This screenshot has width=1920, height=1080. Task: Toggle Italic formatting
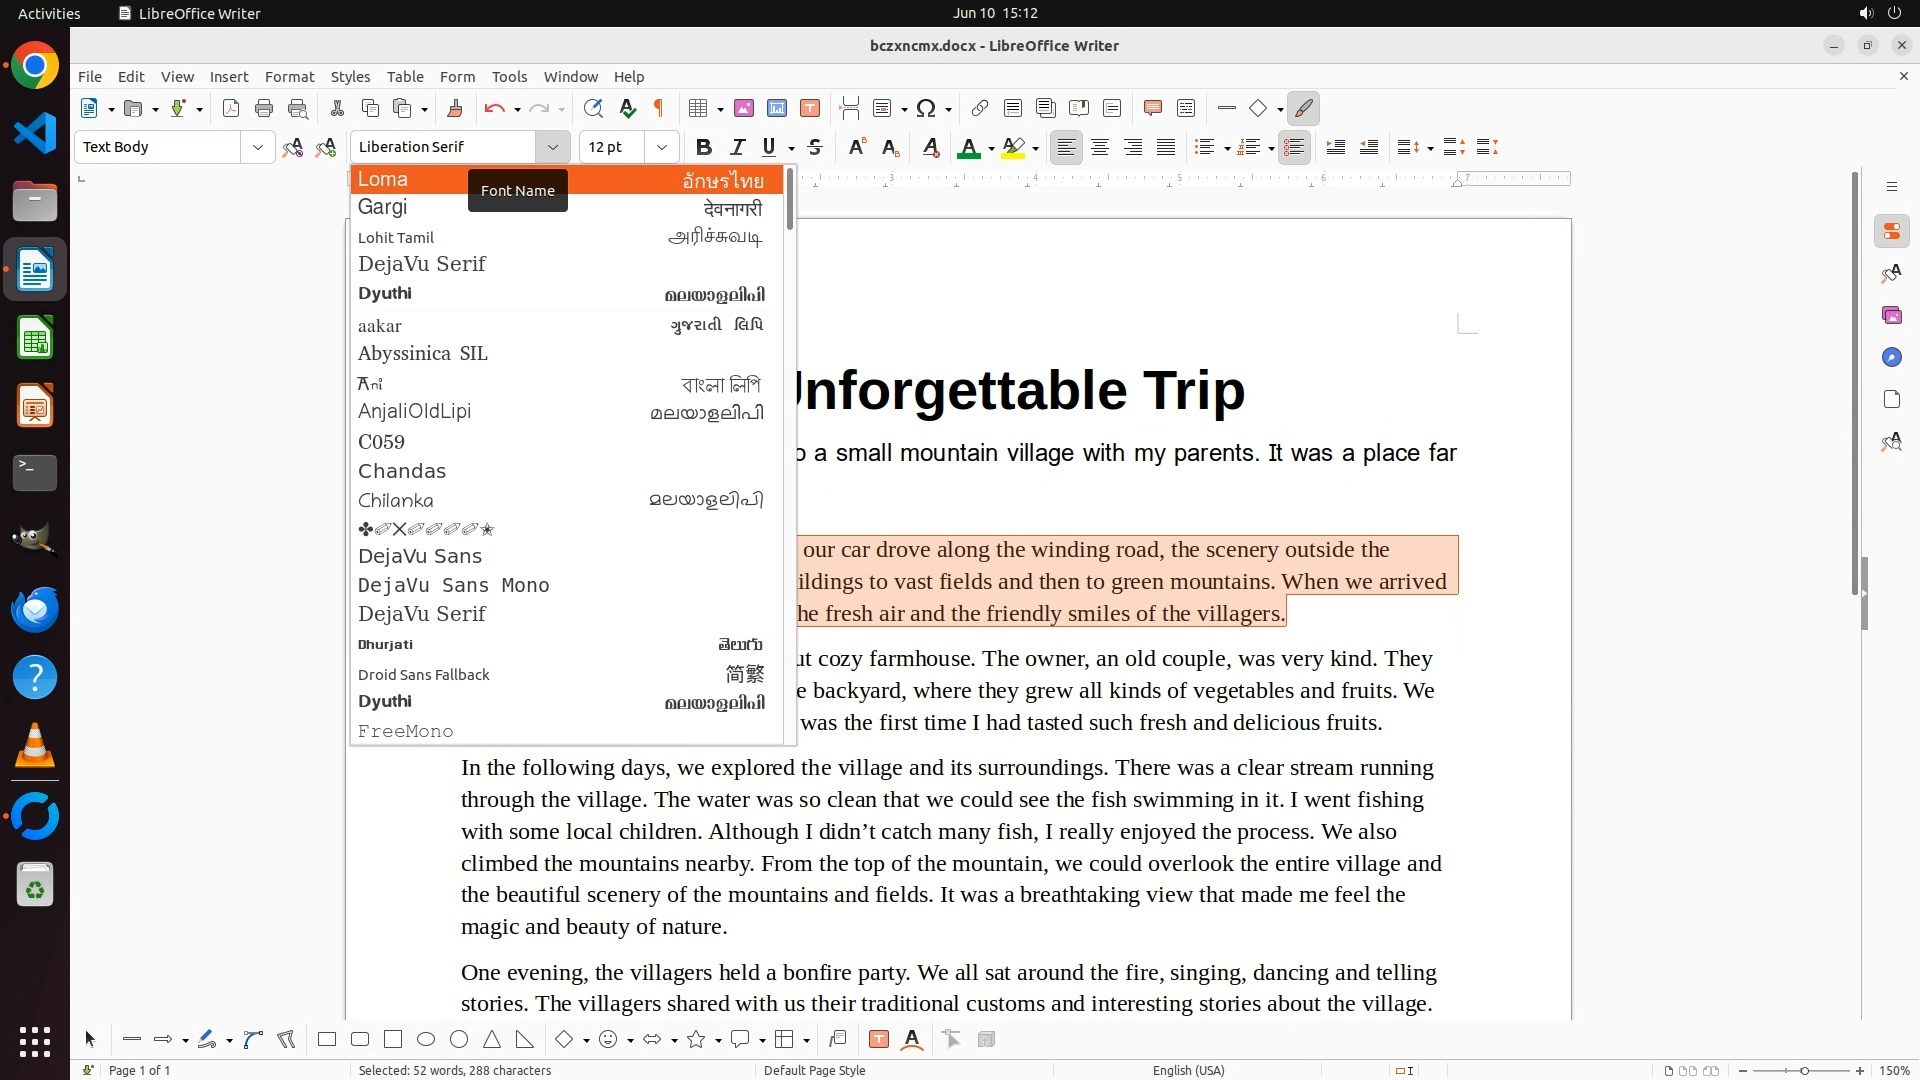tap(737, 147)
